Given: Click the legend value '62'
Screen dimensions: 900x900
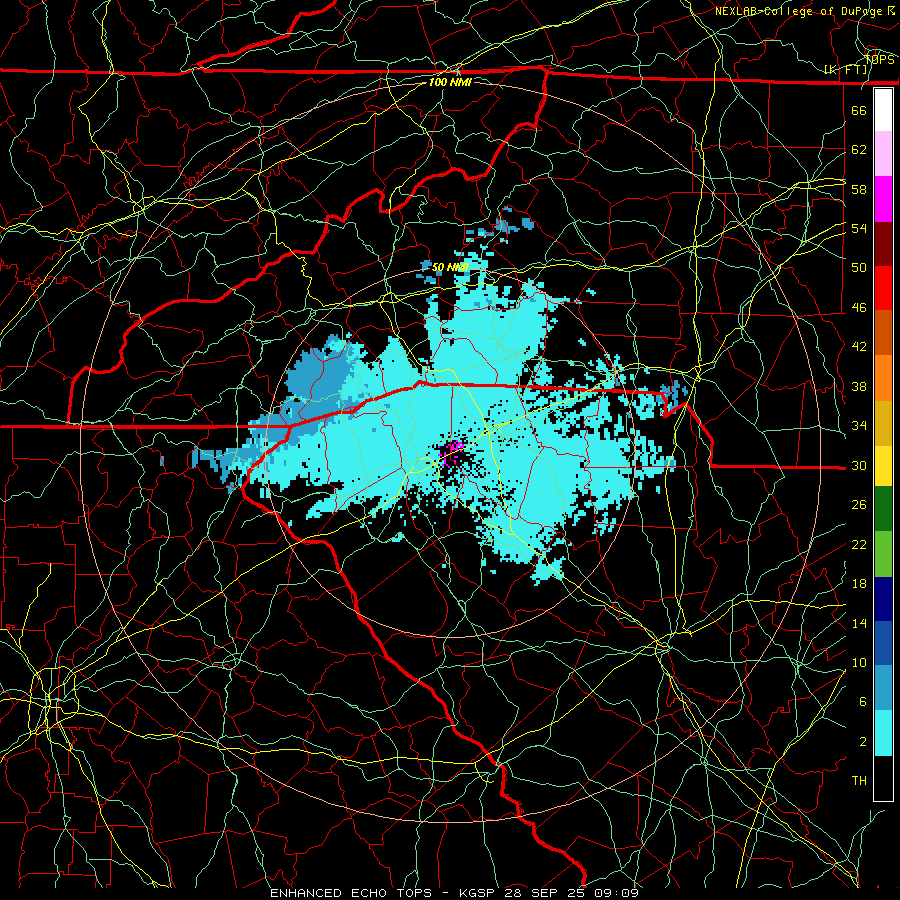Looking at the screenshot, I should coord(859,150).
